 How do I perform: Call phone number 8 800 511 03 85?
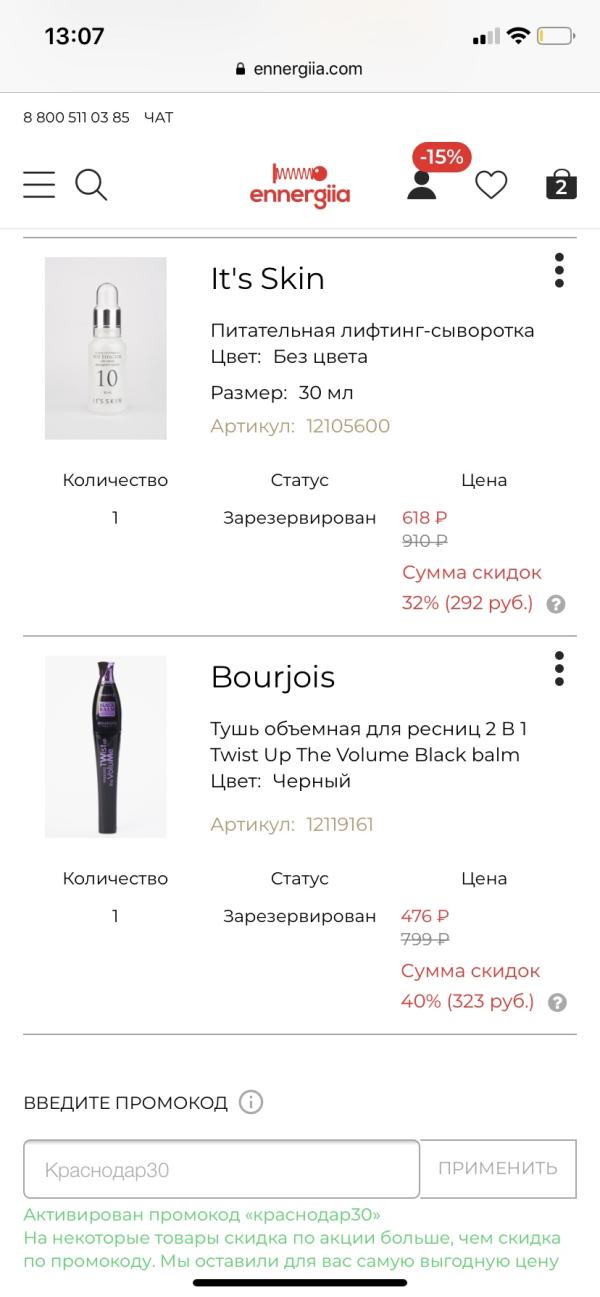point(76,117)
